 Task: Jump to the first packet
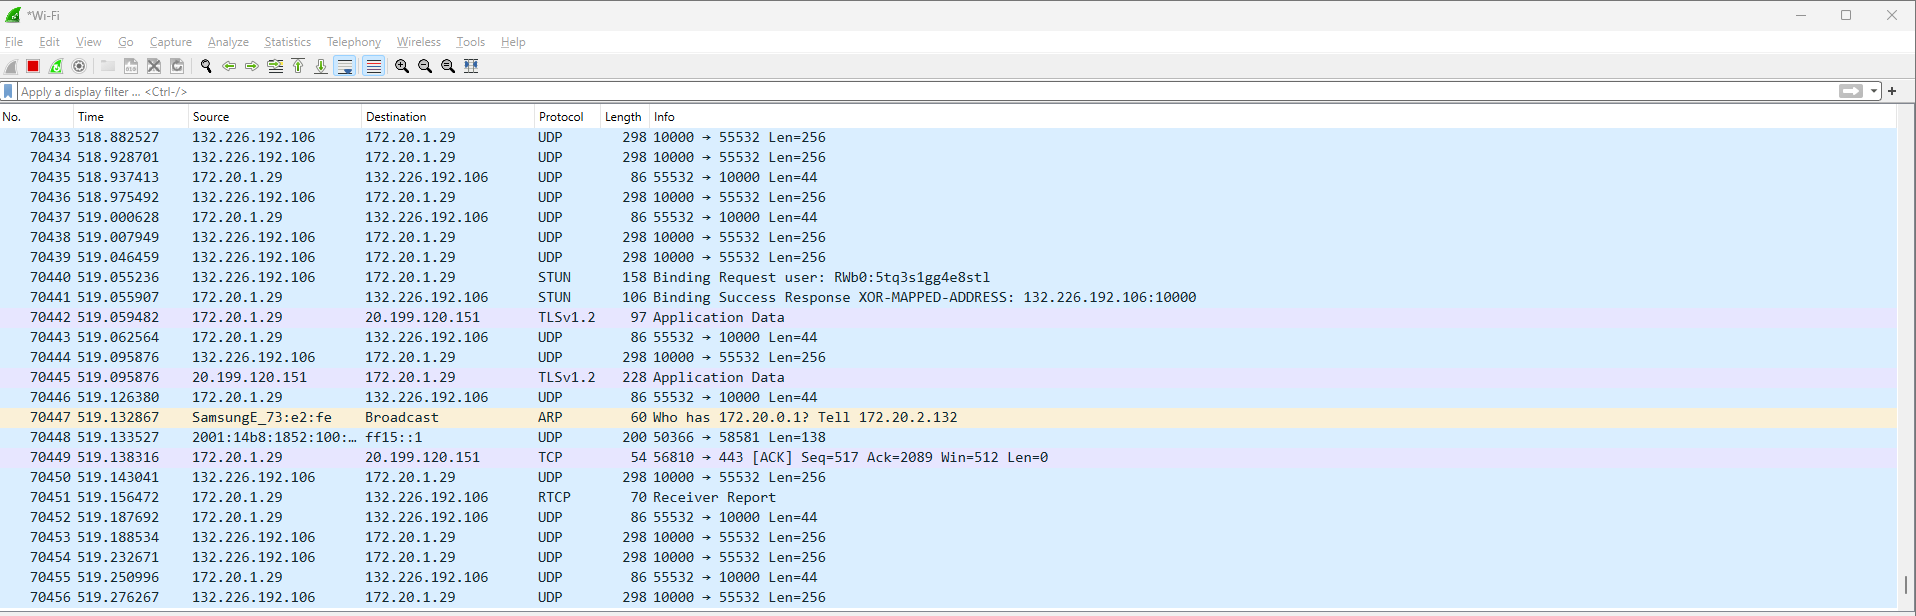(298, 66)
